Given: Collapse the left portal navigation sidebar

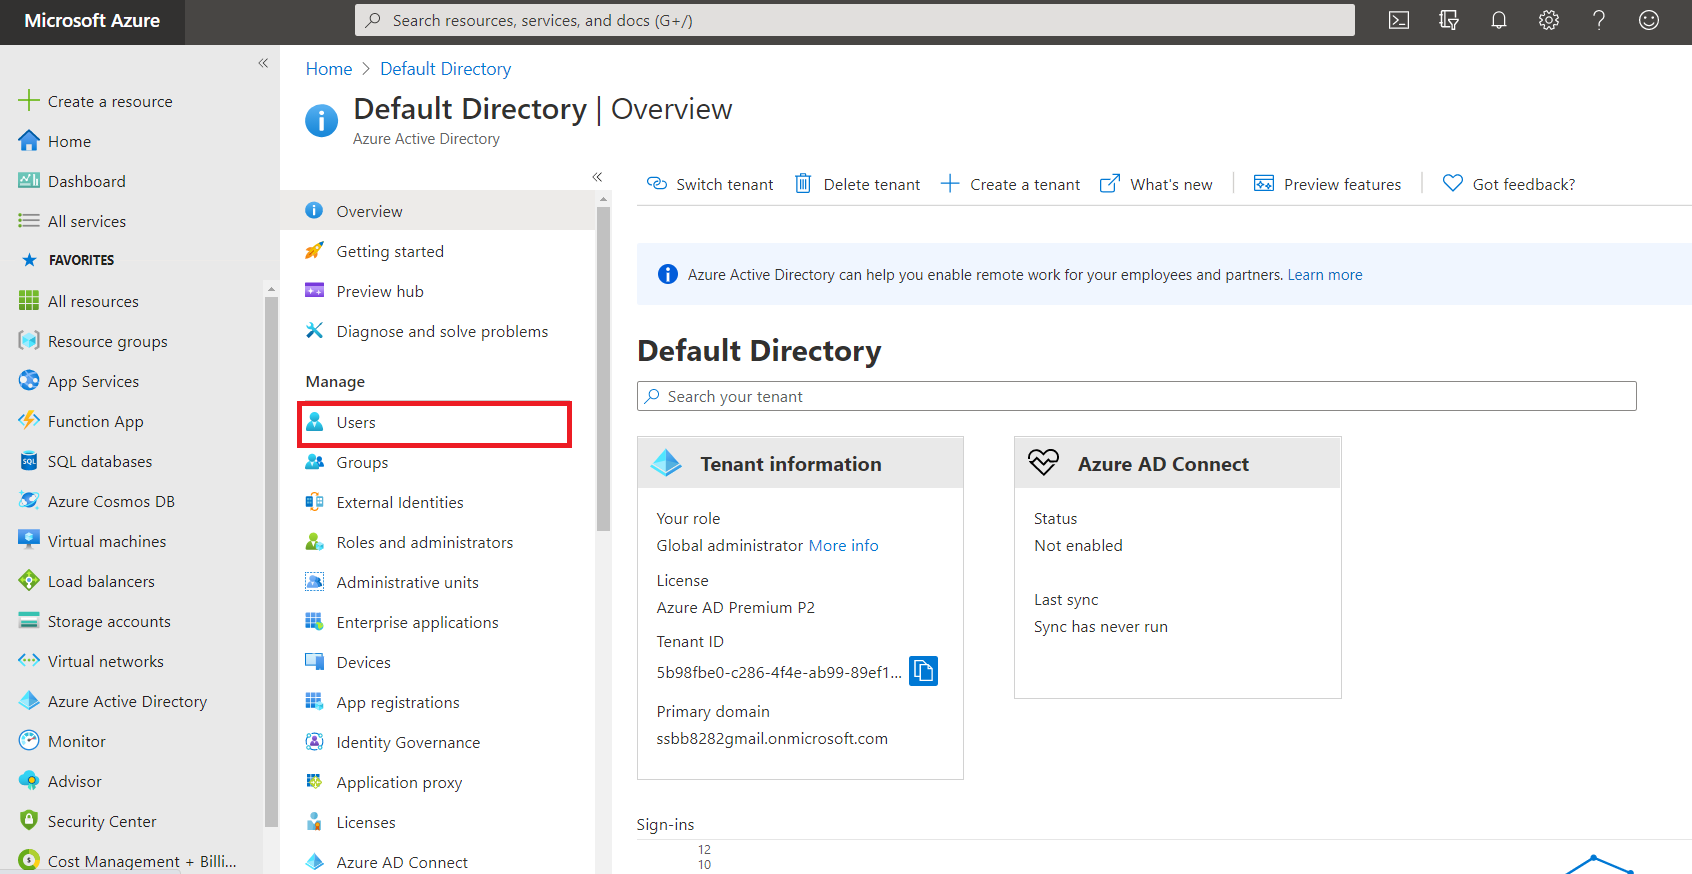Looking at the screenshot, I should pos(263,63).
